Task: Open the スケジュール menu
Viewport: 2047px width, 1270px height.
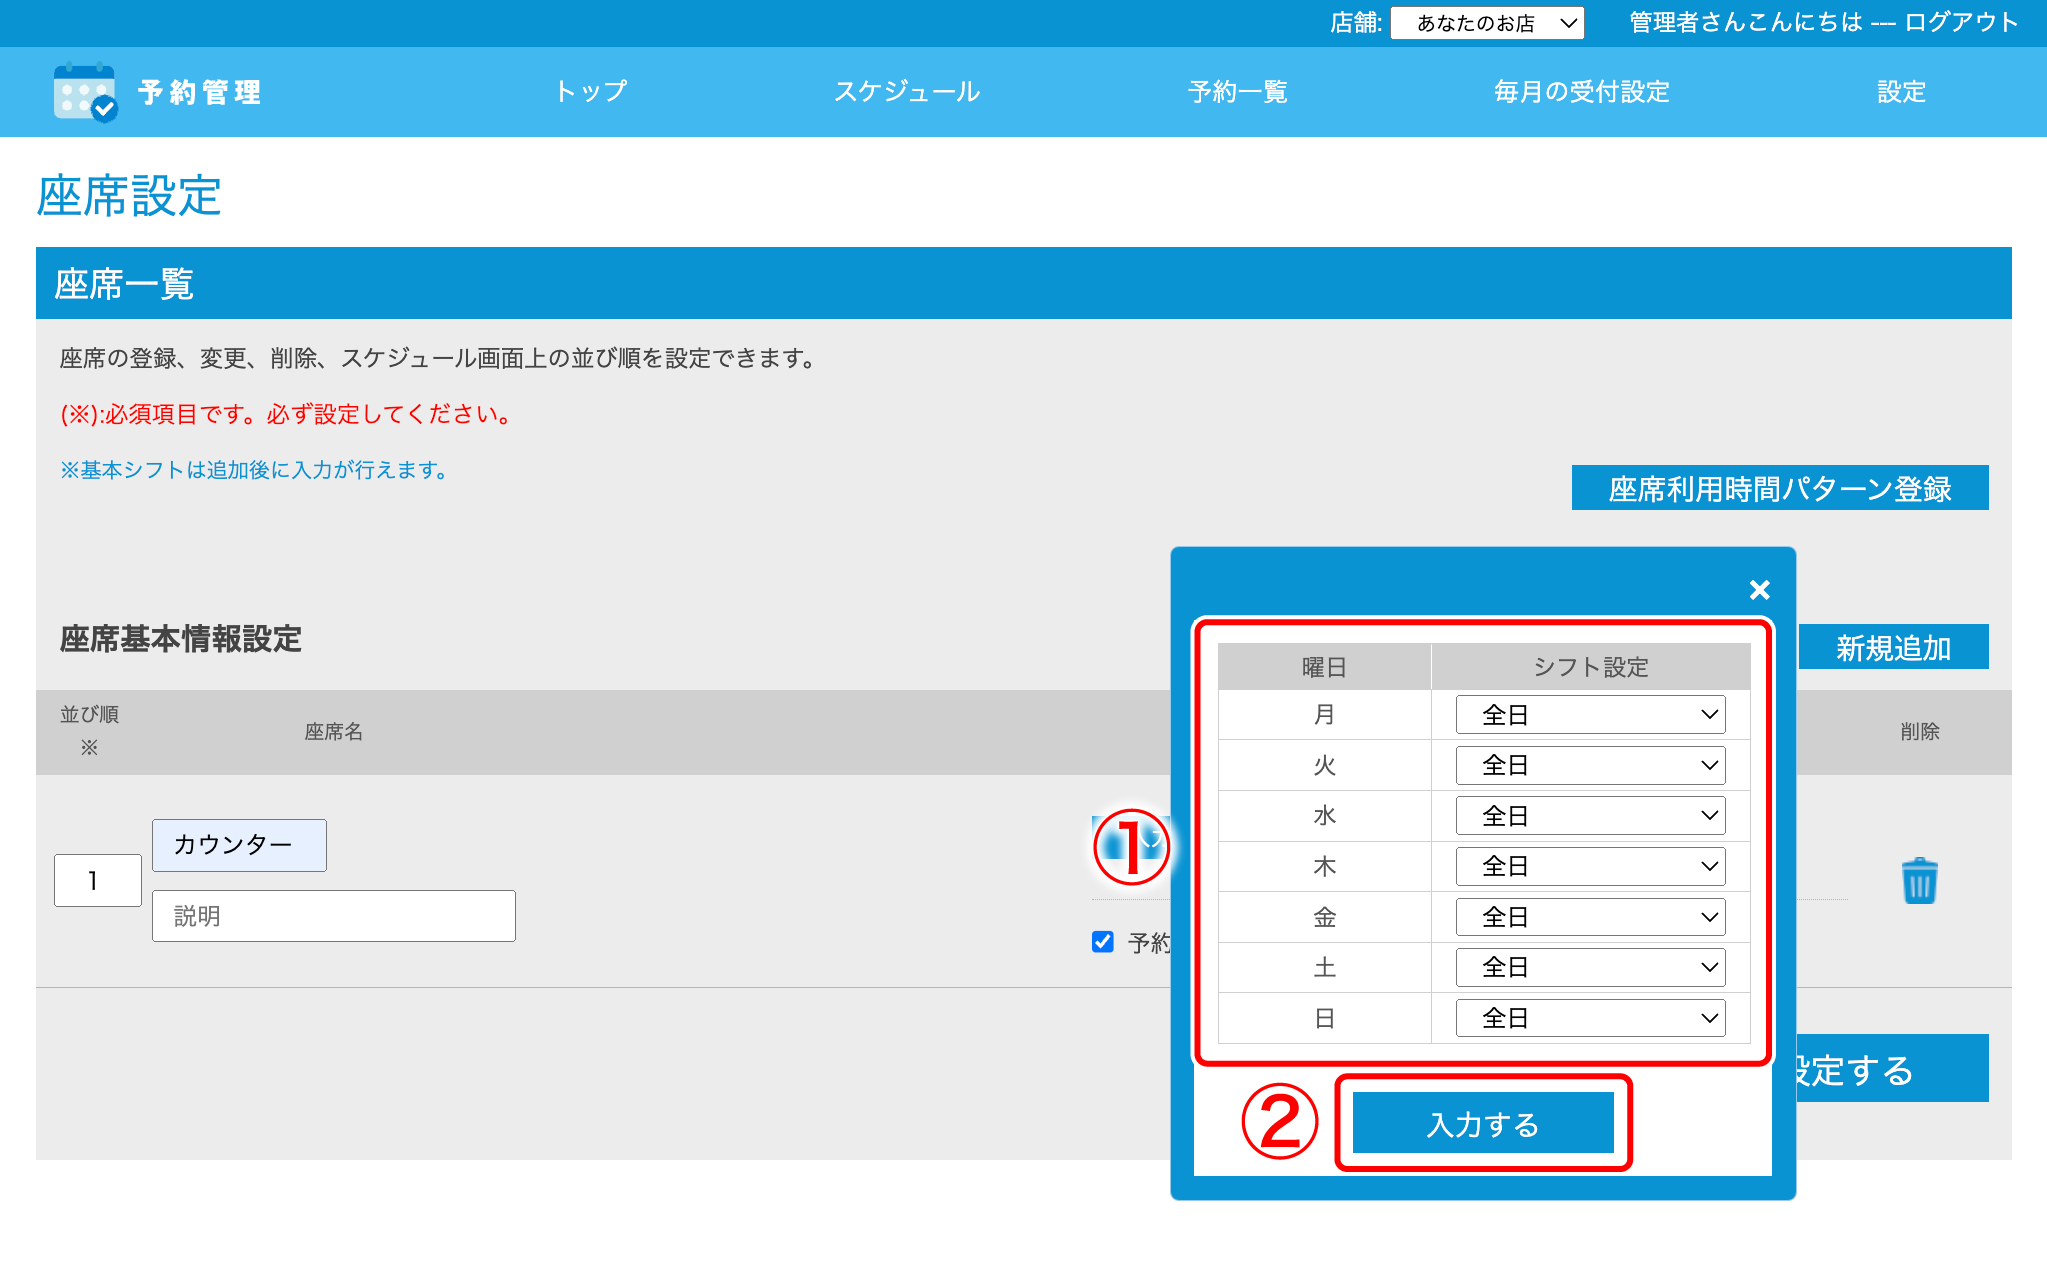Action: (906, 92)
